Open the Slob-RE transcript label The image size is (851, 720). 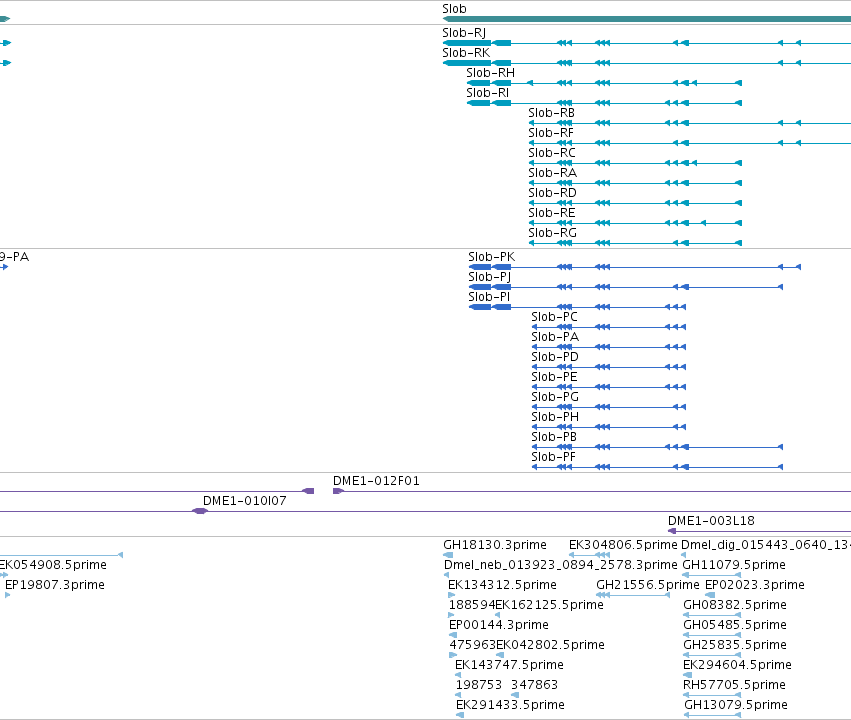coord(551,213)
